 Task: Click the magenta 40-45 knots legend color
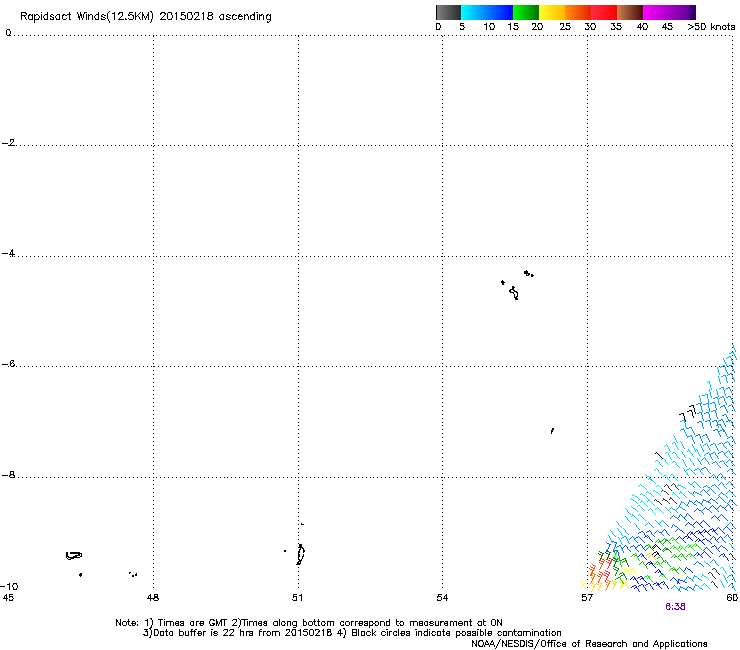pos(656,12)
